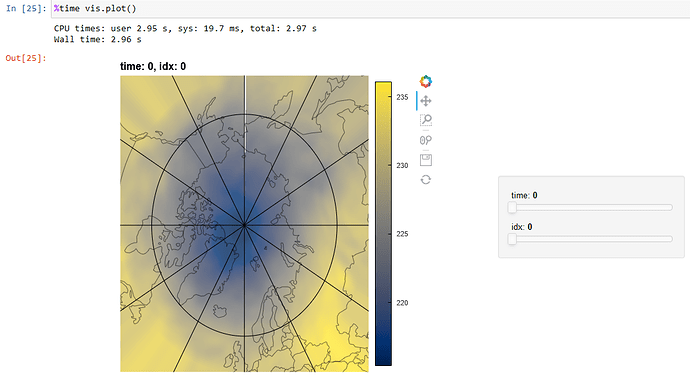
Task: Toggle the Wheel Zoom tool
Action: [x=426, y=140]
